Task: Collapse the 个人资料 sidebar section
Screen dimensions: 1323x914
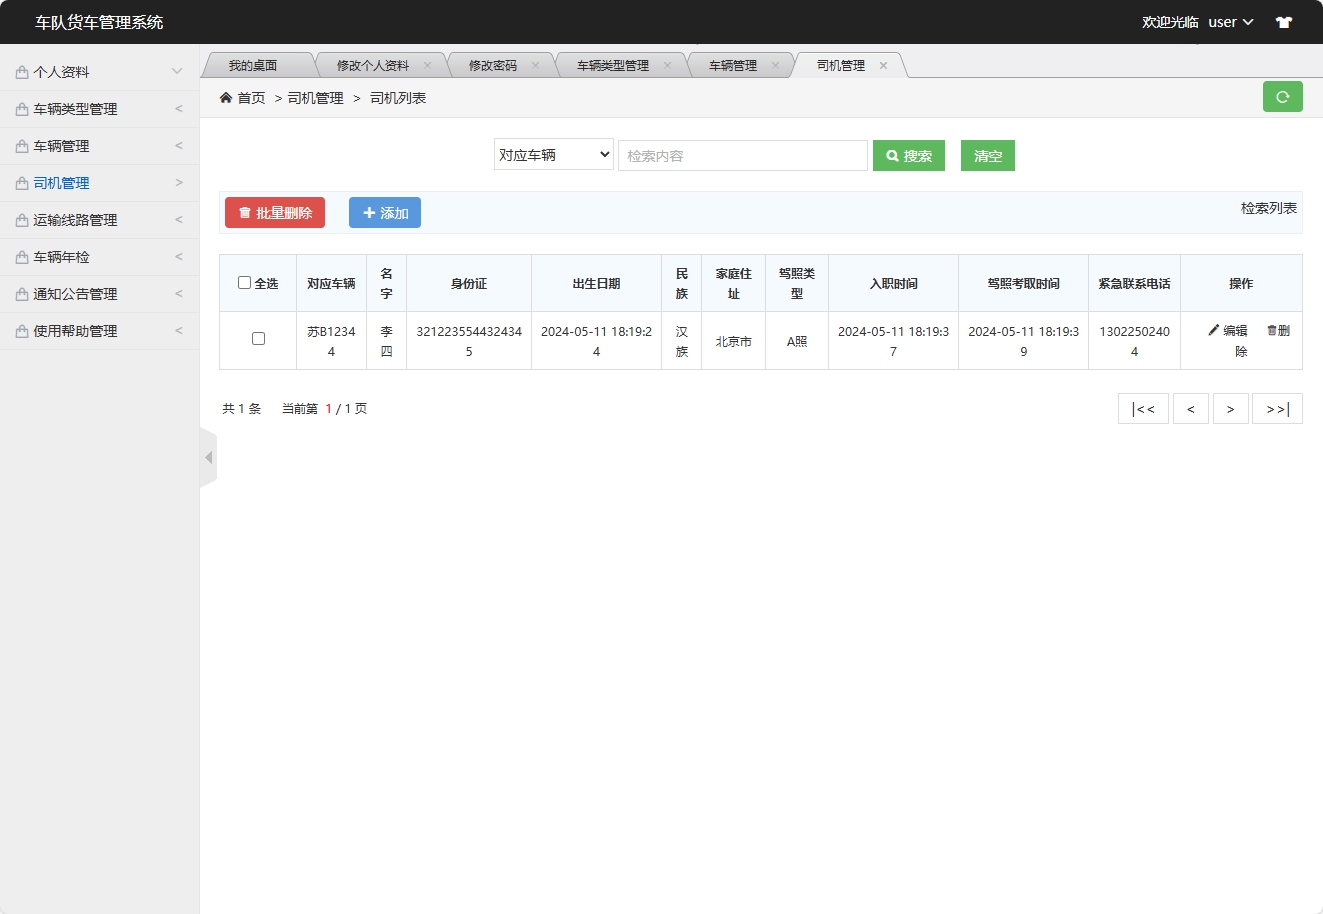Action: [x=177, y=71]
